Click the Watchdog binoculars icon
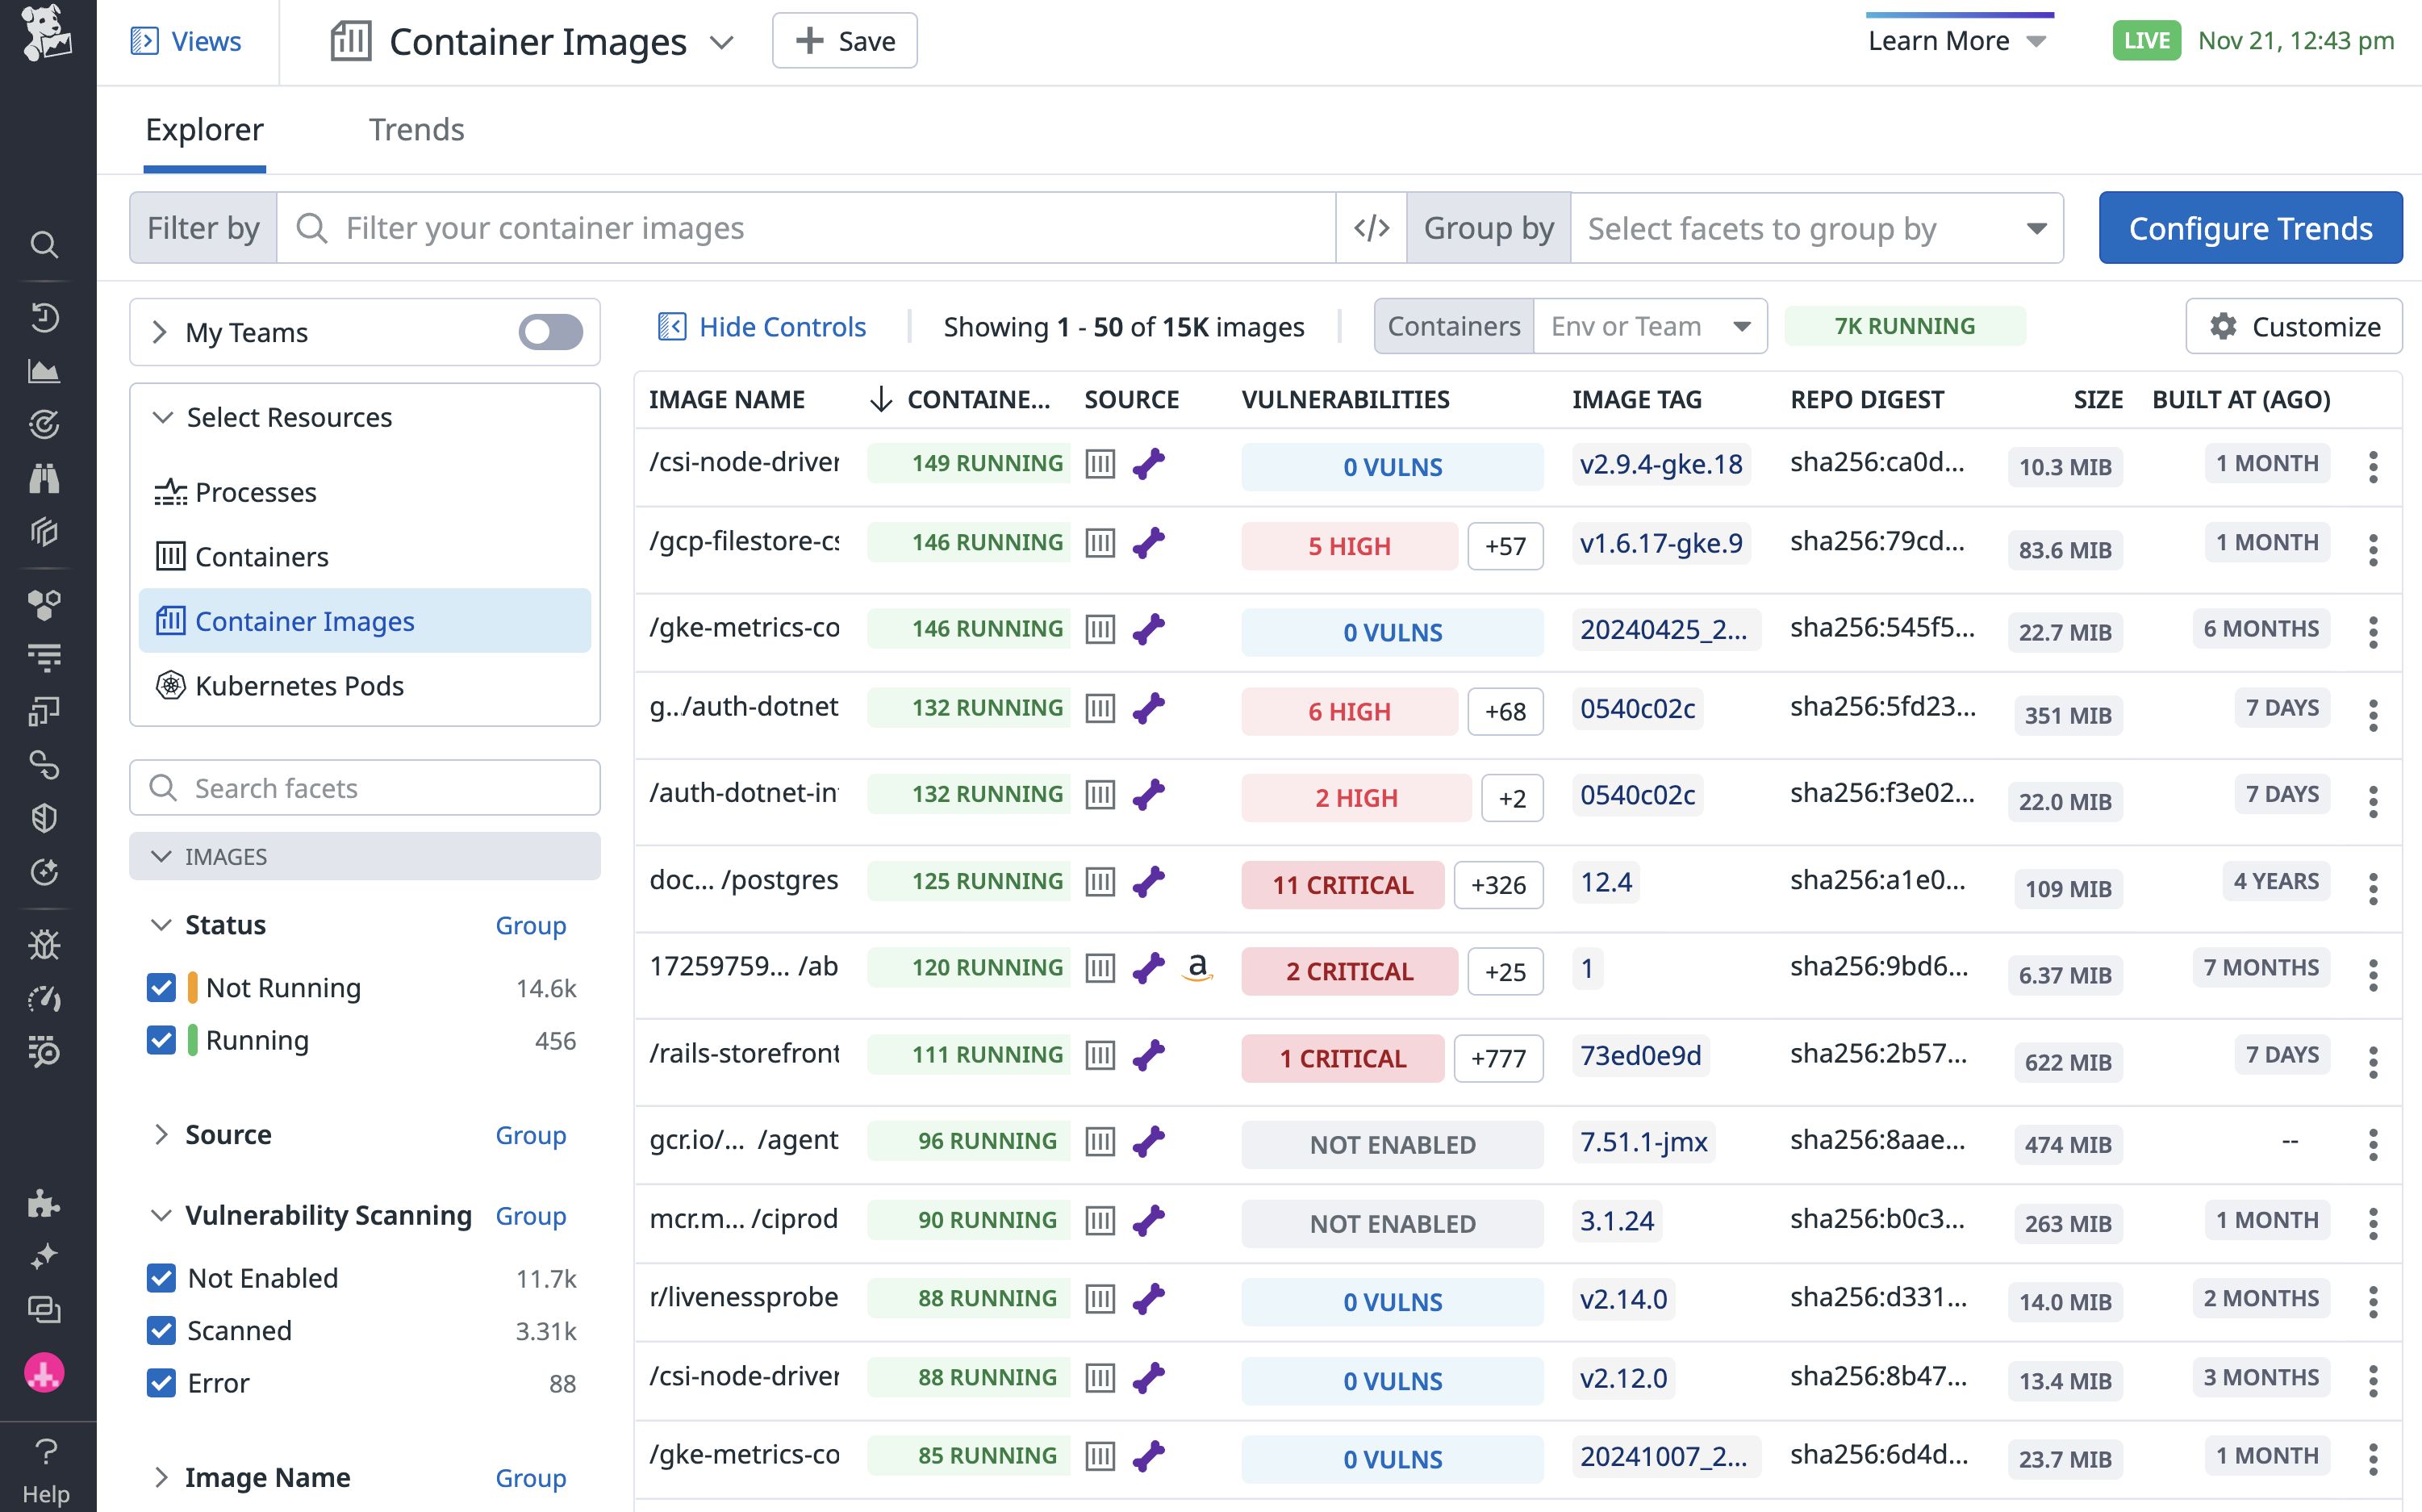2422x1512 pixels. [45, 478]
